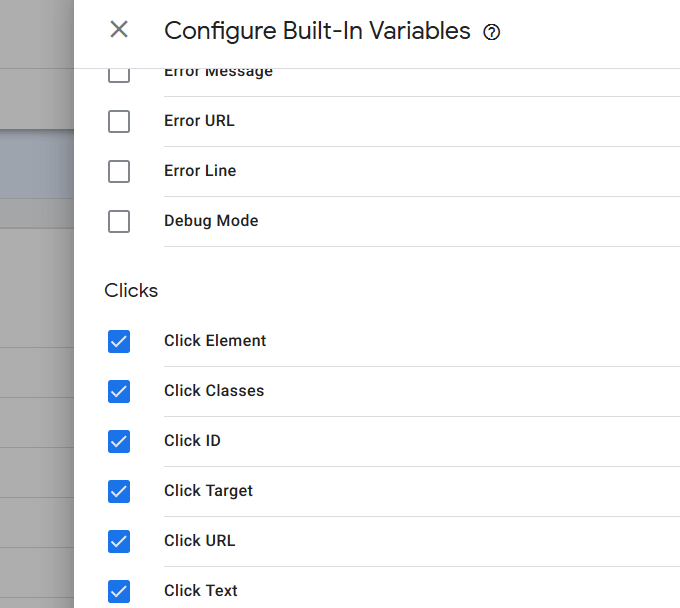Uncheck the Click ID variable
The width and height of the screenshot is (680, 608).
pos(119,441)
